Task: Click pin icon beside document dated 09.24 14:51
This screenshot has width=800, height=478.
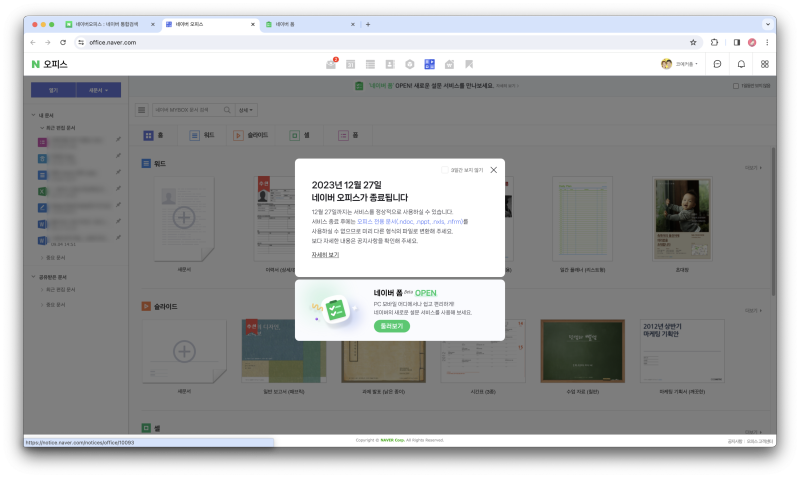Action: (x=118, y=237)
